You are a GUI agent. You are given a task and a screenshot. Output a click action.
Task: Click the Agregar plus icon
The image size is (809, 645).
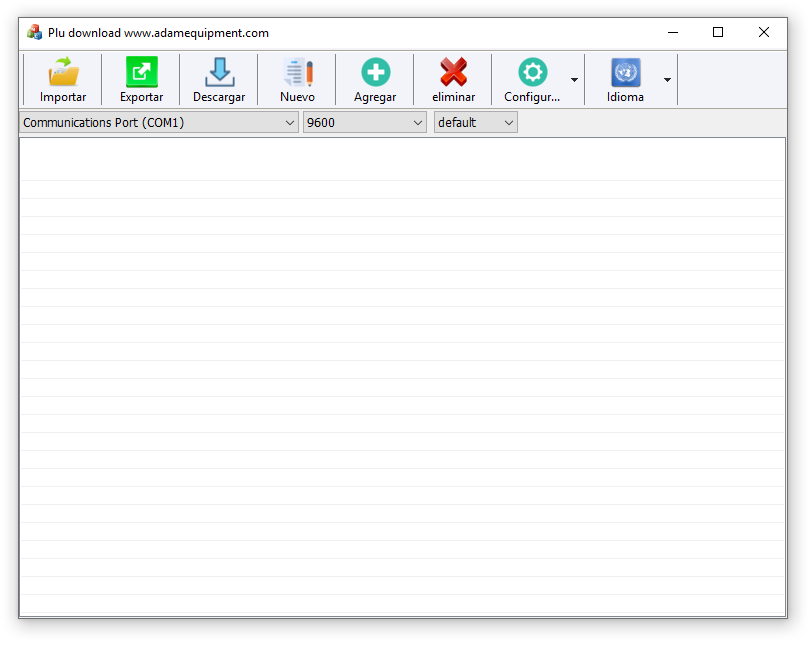(375, 73)
